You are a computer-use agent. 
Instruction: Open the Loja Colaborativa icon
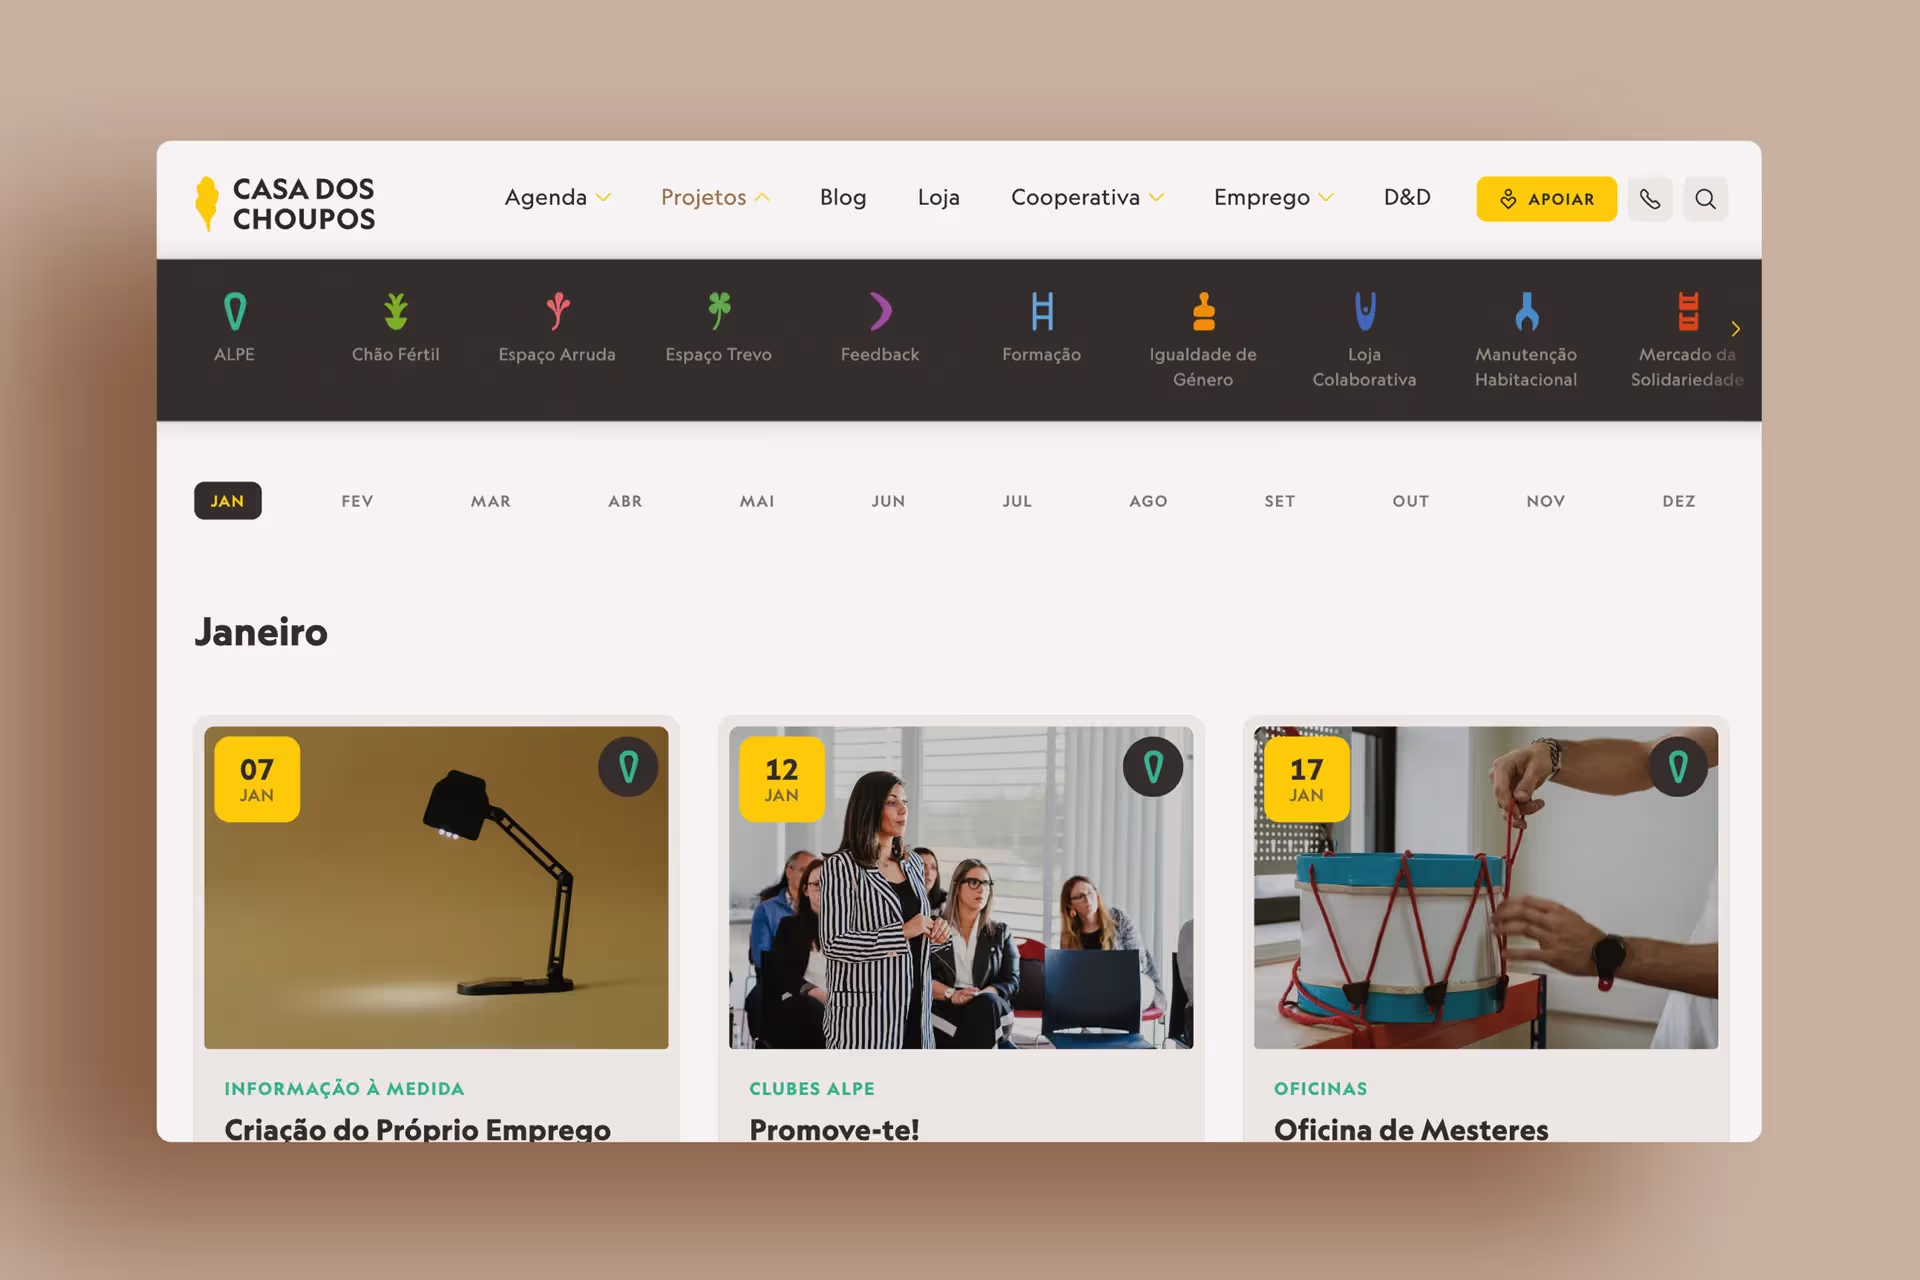coord(1365,311)
